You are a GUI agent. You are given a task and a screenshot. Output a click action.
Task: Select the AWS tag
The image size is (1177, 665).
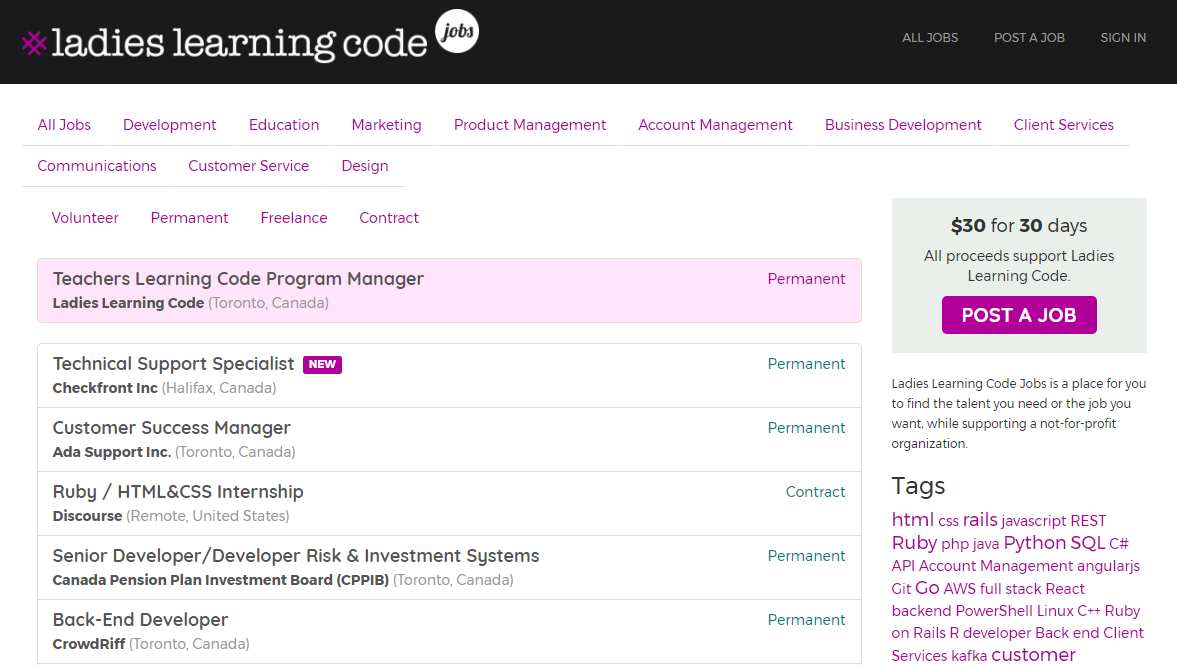pos(959,589)
